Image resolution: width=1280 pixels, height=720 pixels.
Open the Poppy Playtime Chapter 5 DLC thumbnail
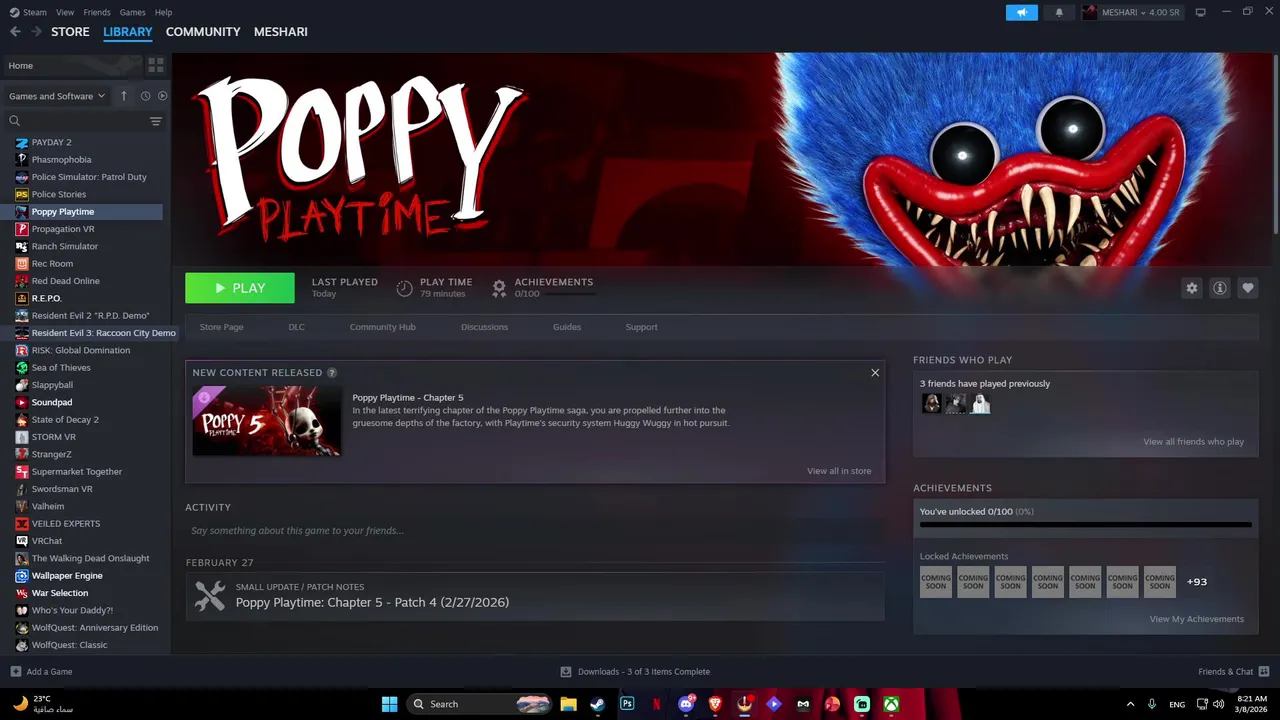267,421
